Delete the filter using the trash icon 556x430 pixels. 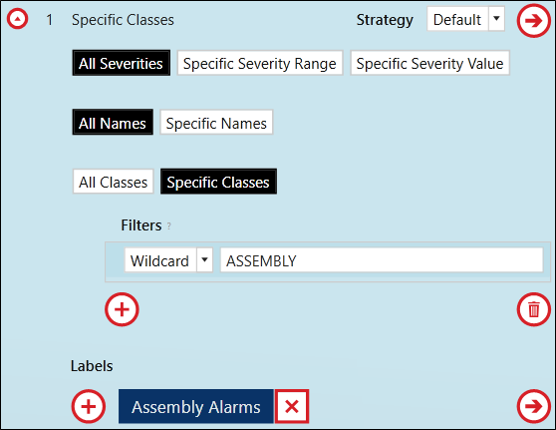tap(534, 309)
